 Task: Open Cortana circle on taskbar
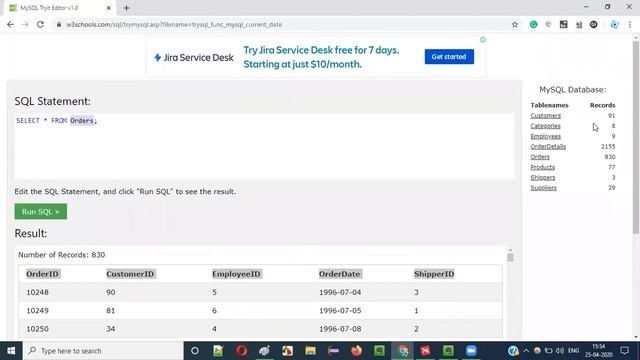click(x=195, y=351)
